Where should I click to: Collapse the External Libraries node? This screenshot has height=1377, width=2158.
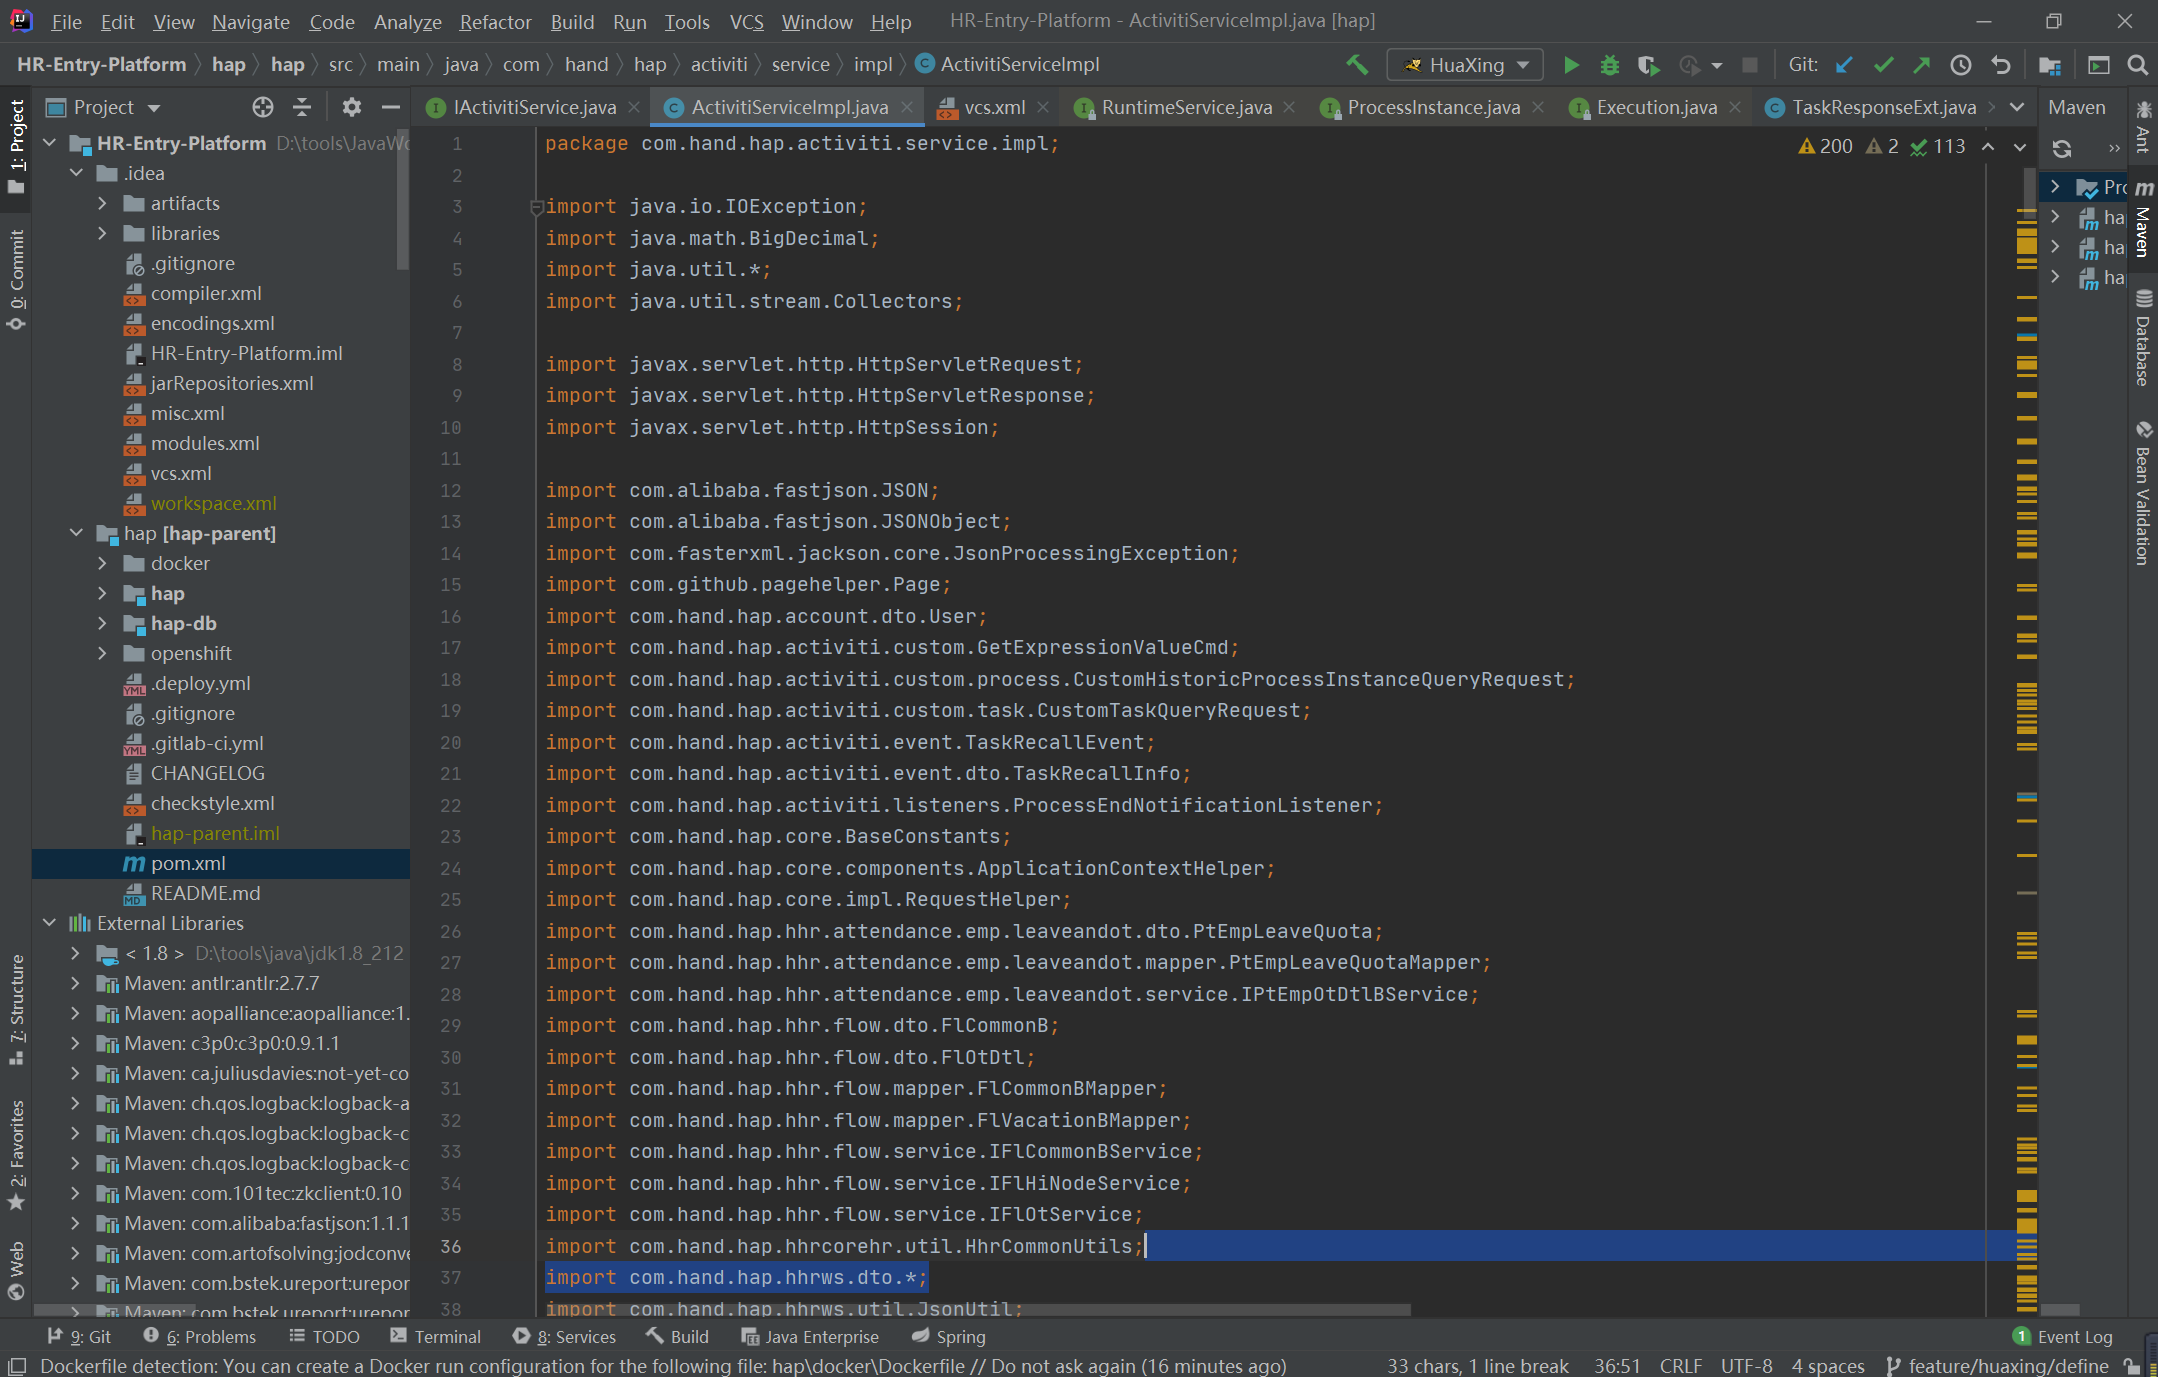(x=49, y=923)
